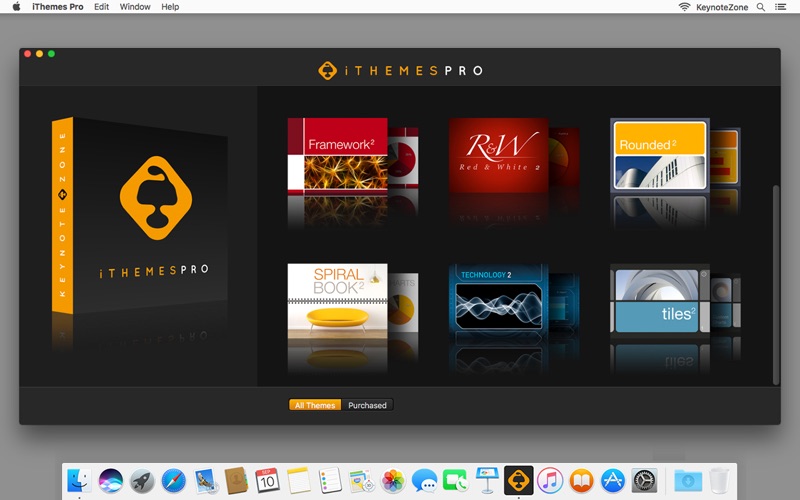The width and height of the screenshot is (800, 500).
Task: Open Mail eagle stamp icon in dock
Action: 205,480
